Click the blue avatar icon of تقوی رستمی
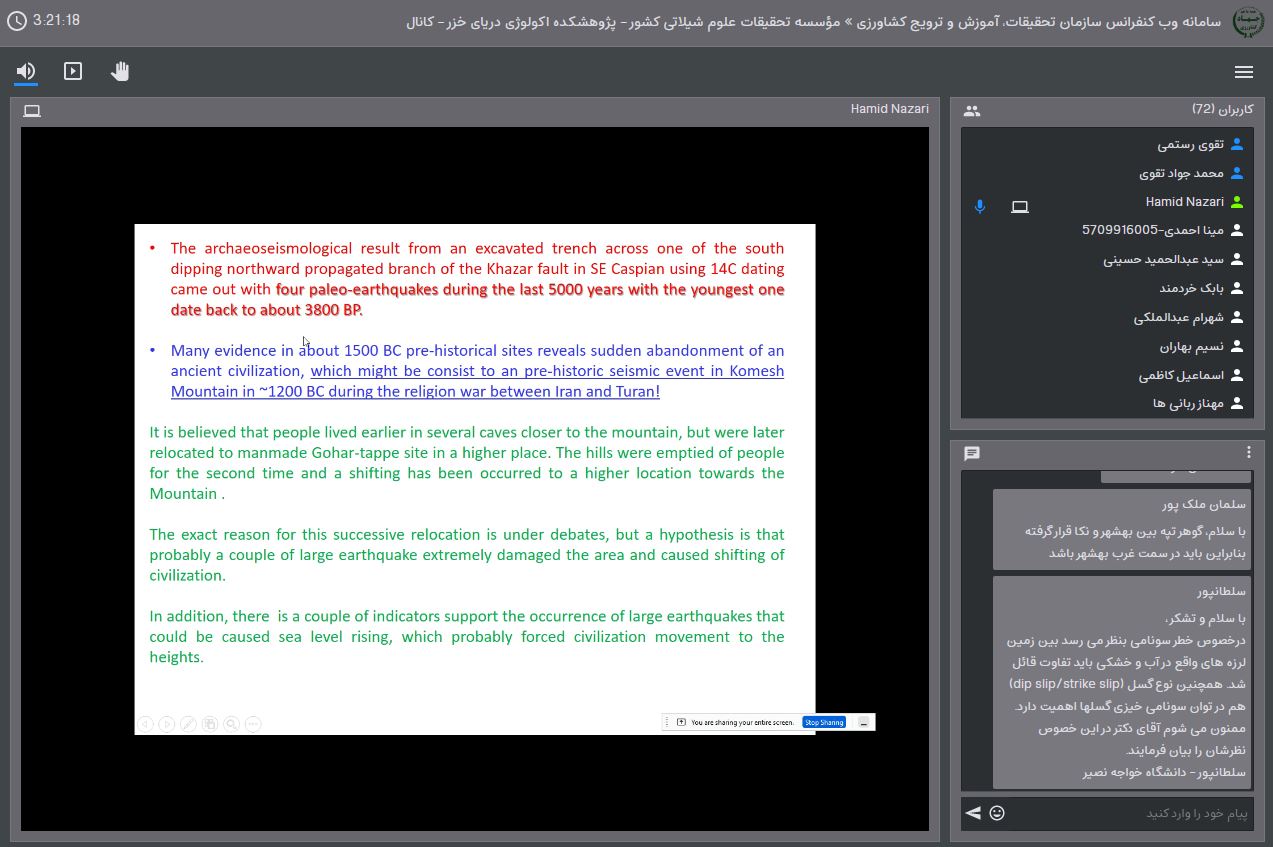 (x=1237, y=144)
